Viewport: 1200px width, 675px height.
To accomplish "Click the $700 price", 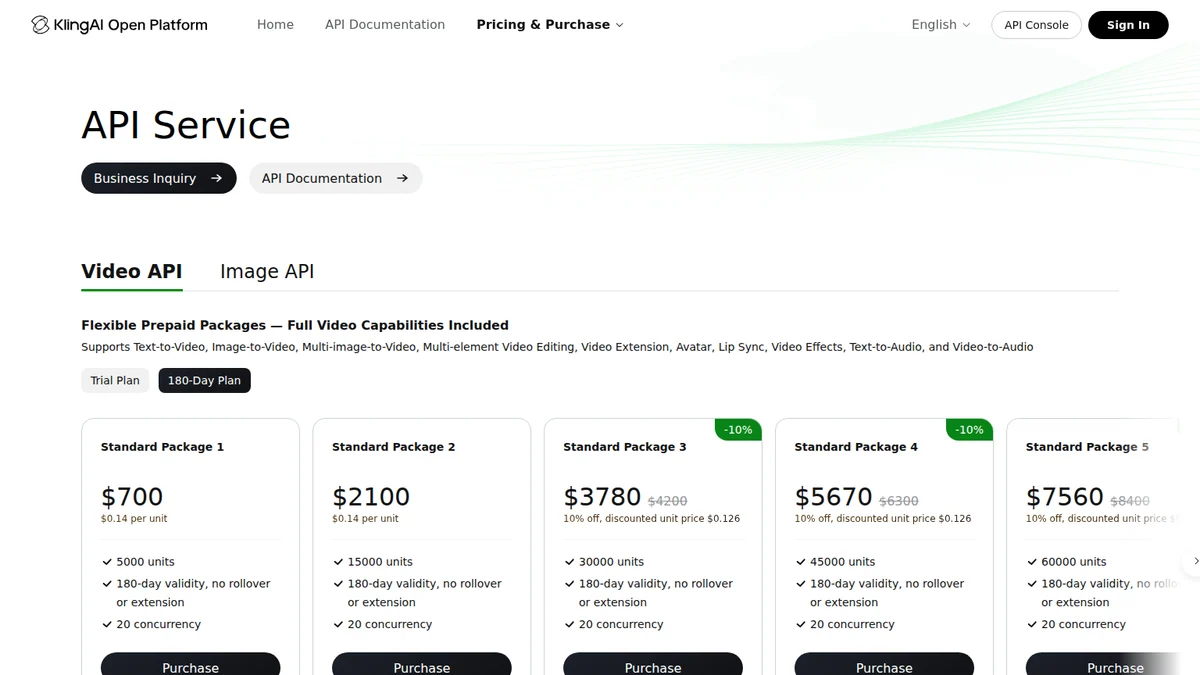I will point(132,497).
